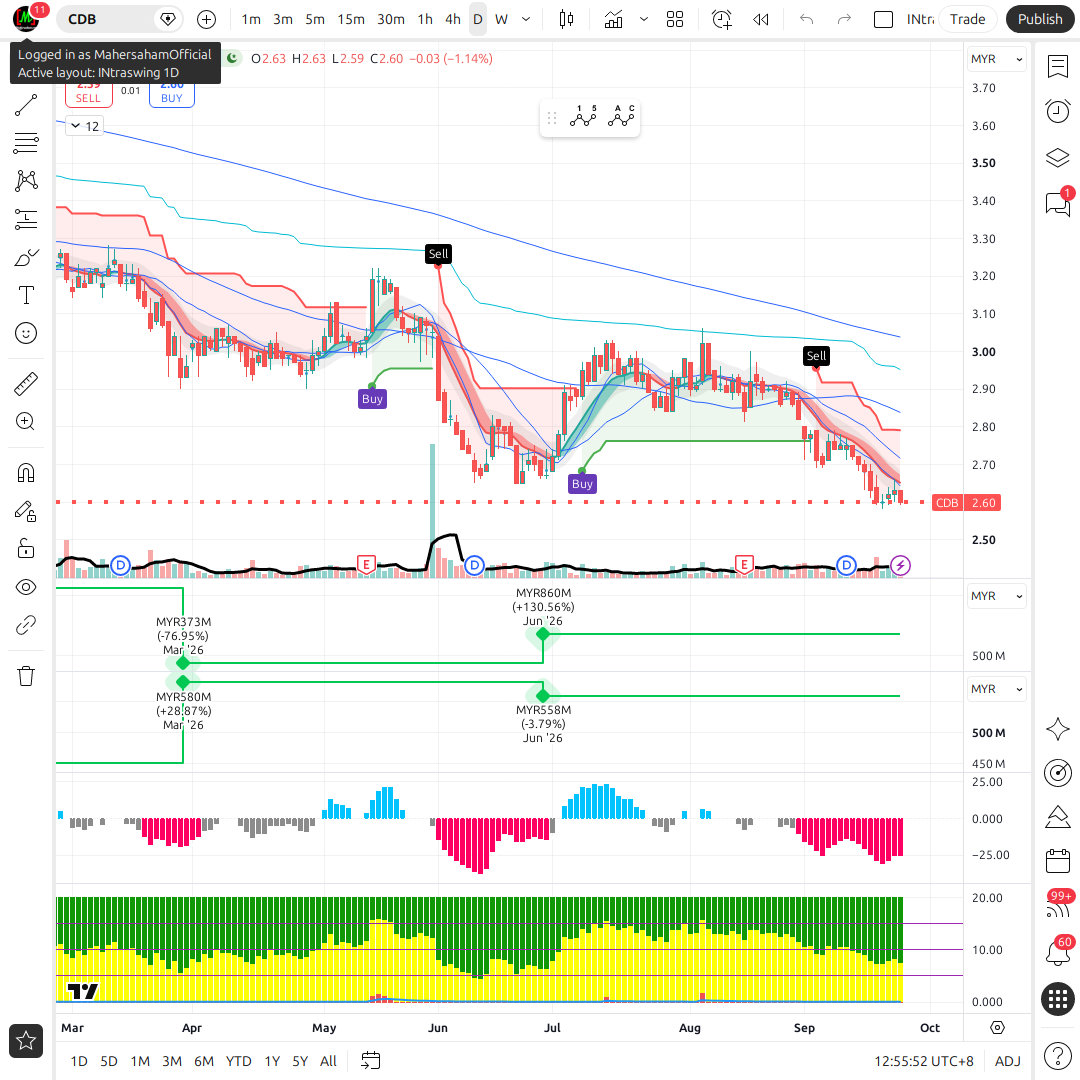Open the go to date calendar
The height and width of the screenshot is (1080, 1080).
[x=371, y=1061]
